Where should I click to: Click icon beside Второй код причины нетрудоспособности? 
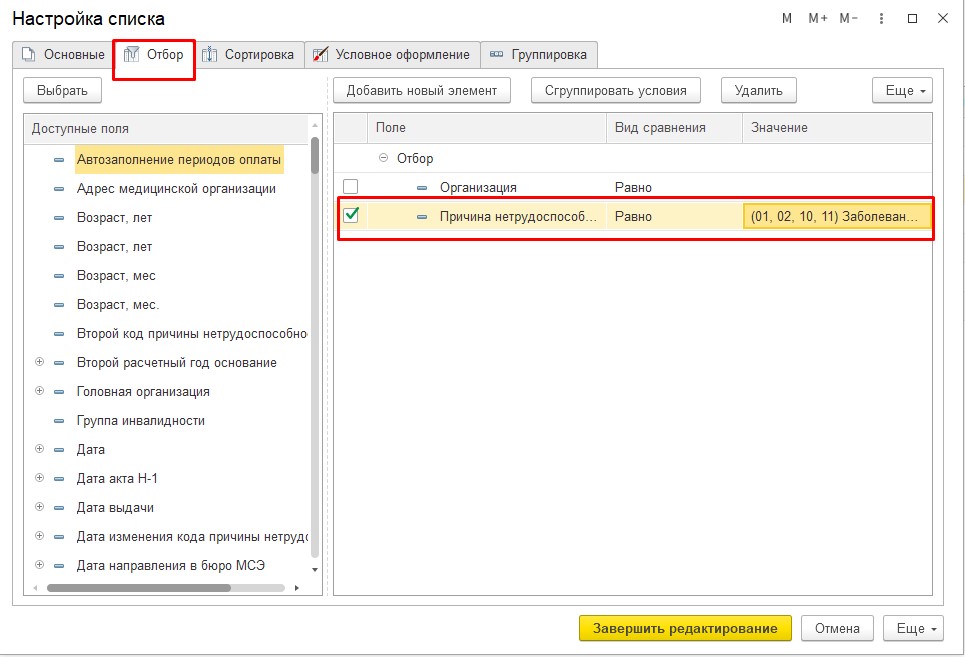point(59,334)
